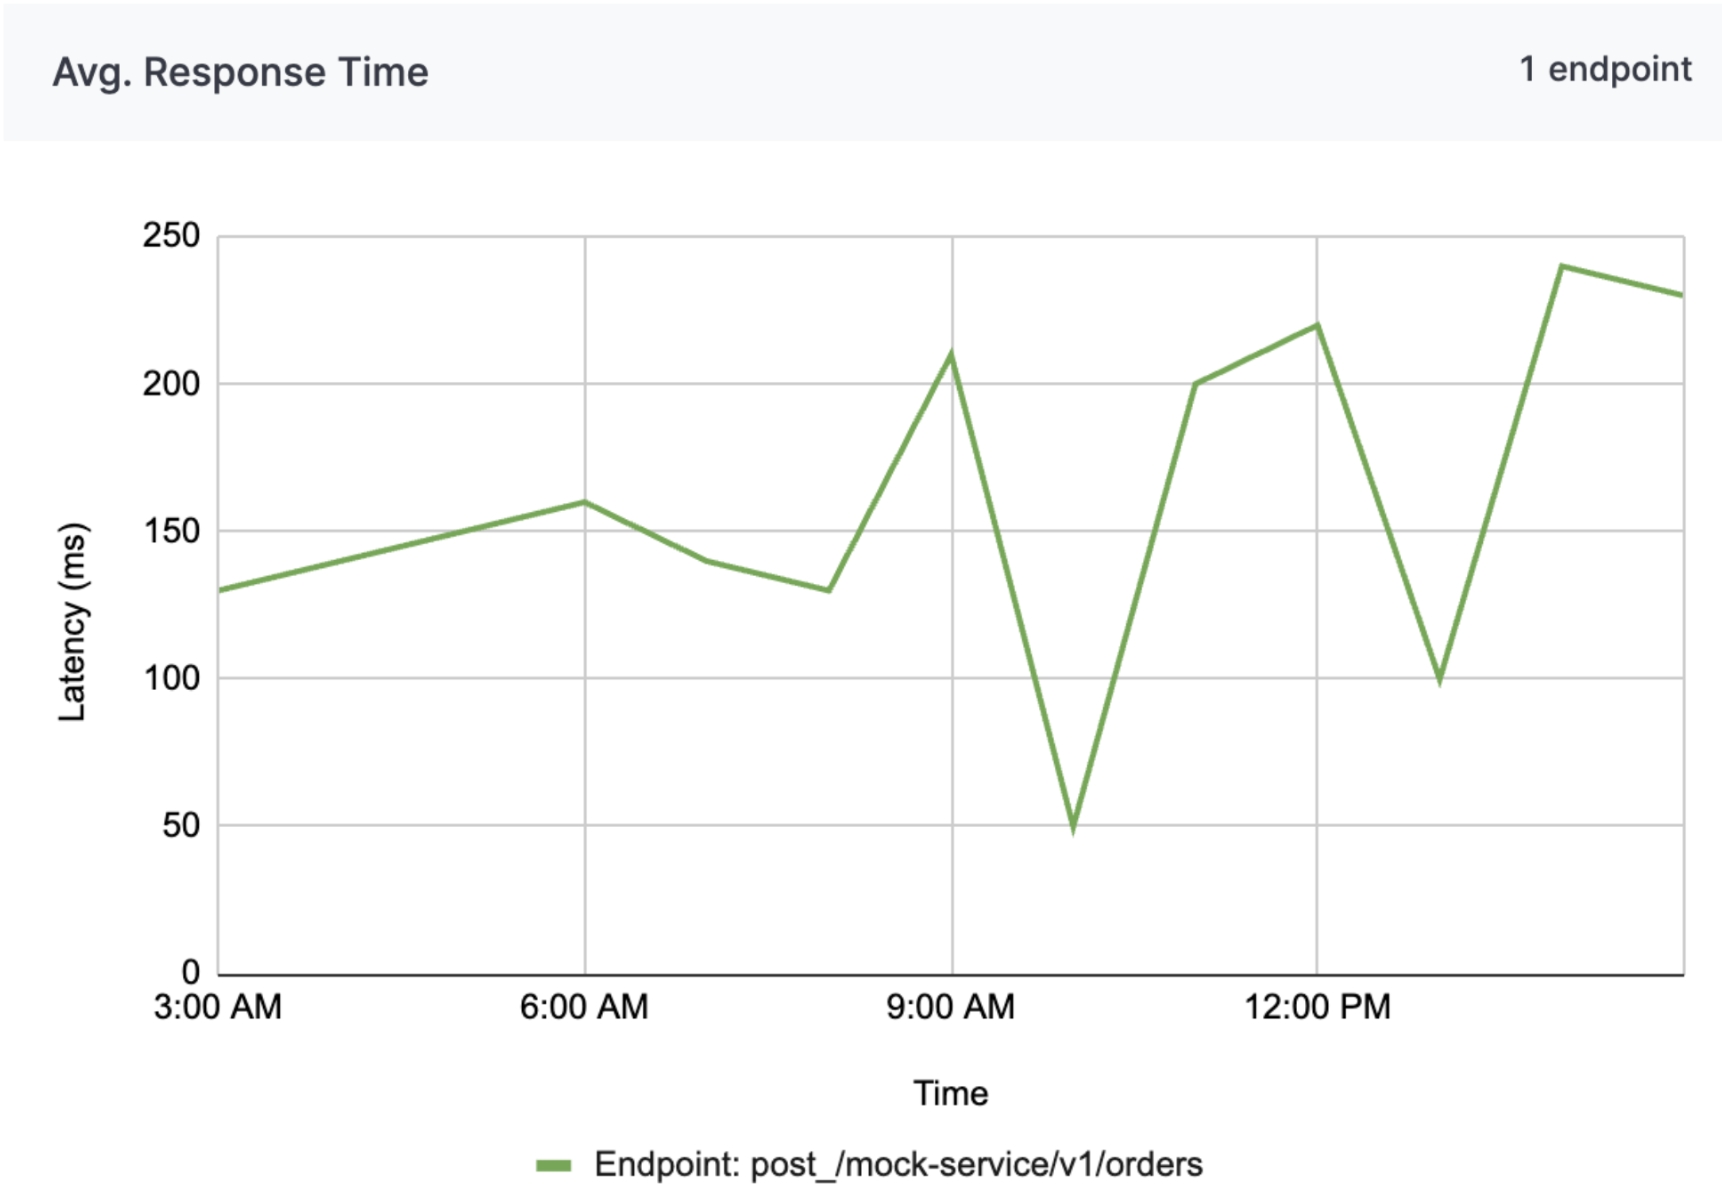This screenshot has height=1204, width=1722.
Task: Click the '100' y-axis tick label
Action: point(171,678)
